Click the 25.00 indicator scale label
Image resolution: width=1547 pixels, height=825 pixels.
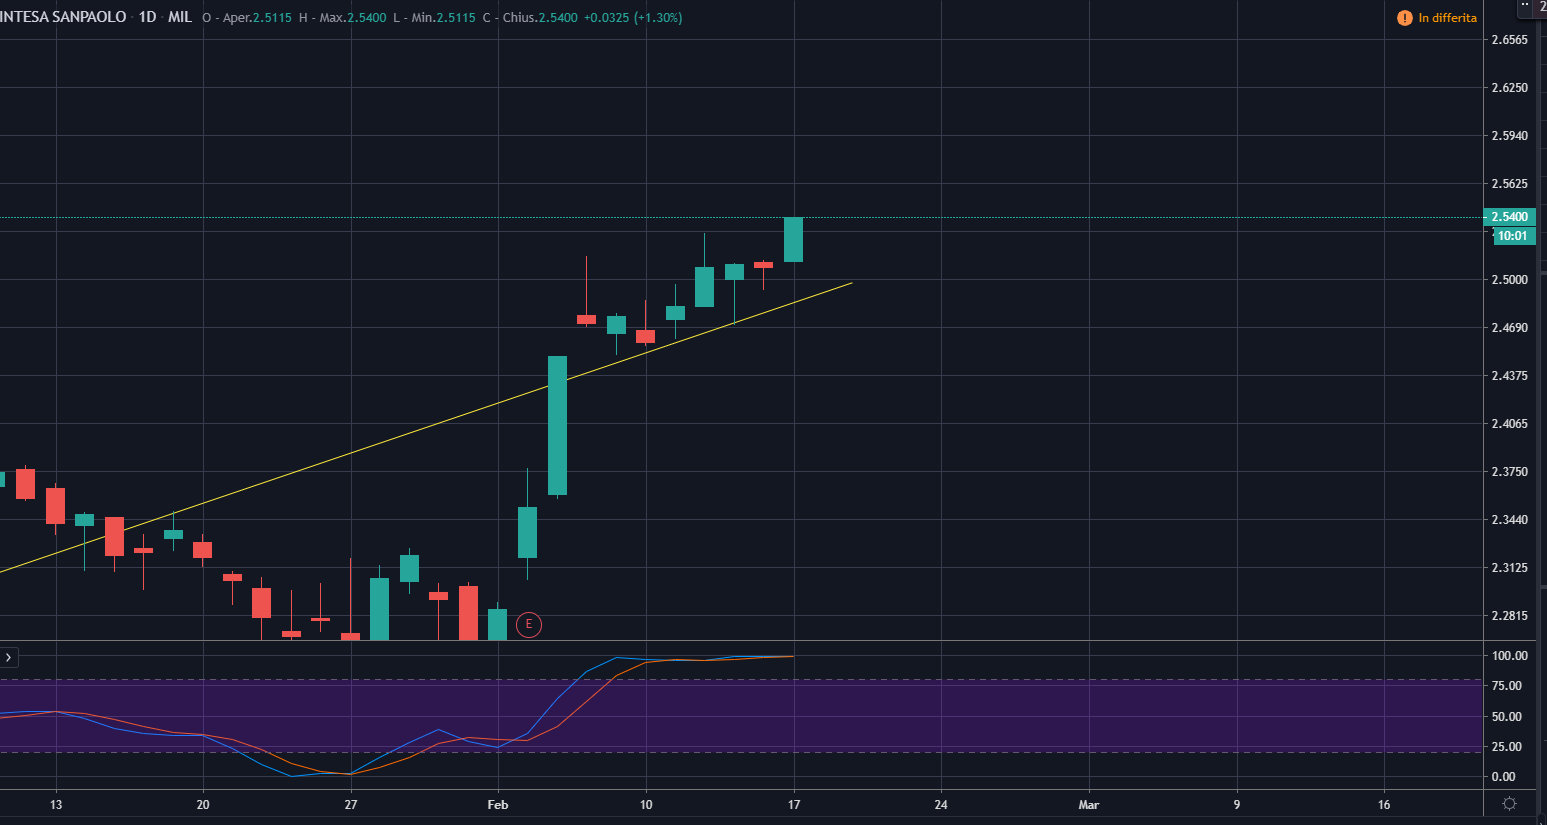(x=1507, y=747)
